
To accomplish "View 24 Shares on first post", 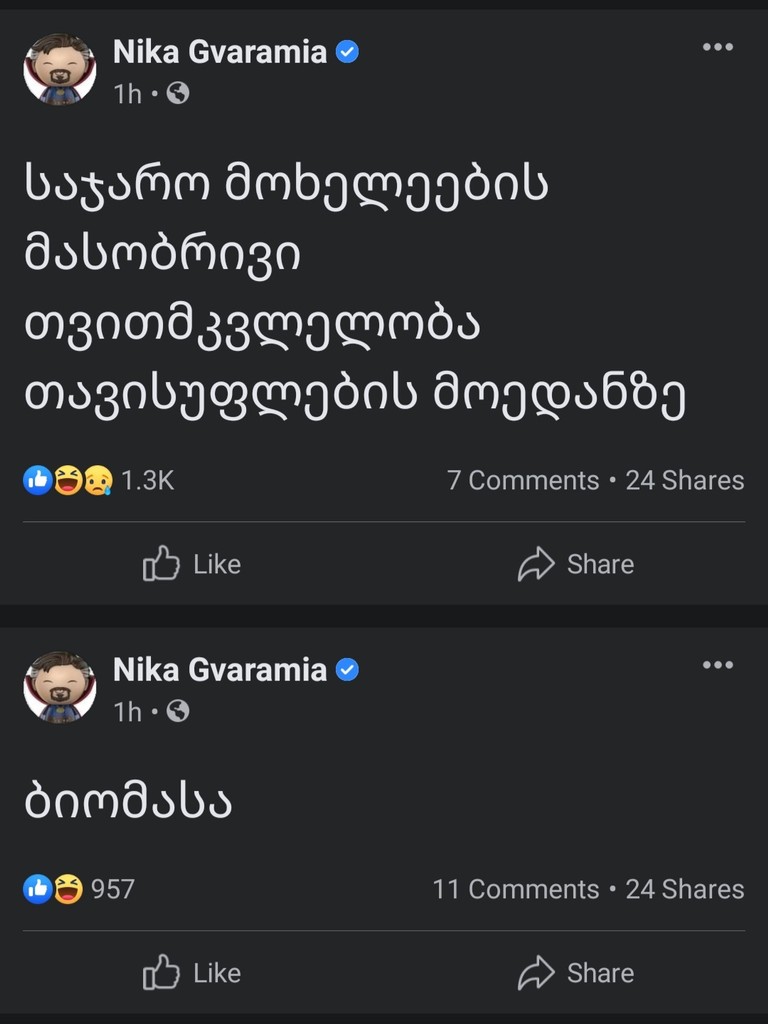I will (685, 481).
